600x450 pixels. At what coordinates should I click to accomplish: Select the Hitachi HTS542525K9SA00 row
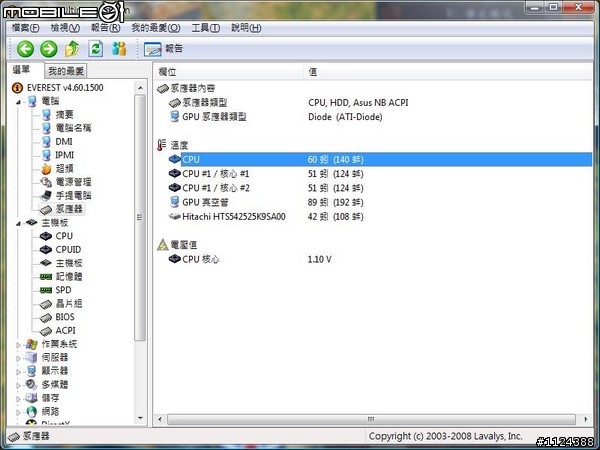click(379, 217)
